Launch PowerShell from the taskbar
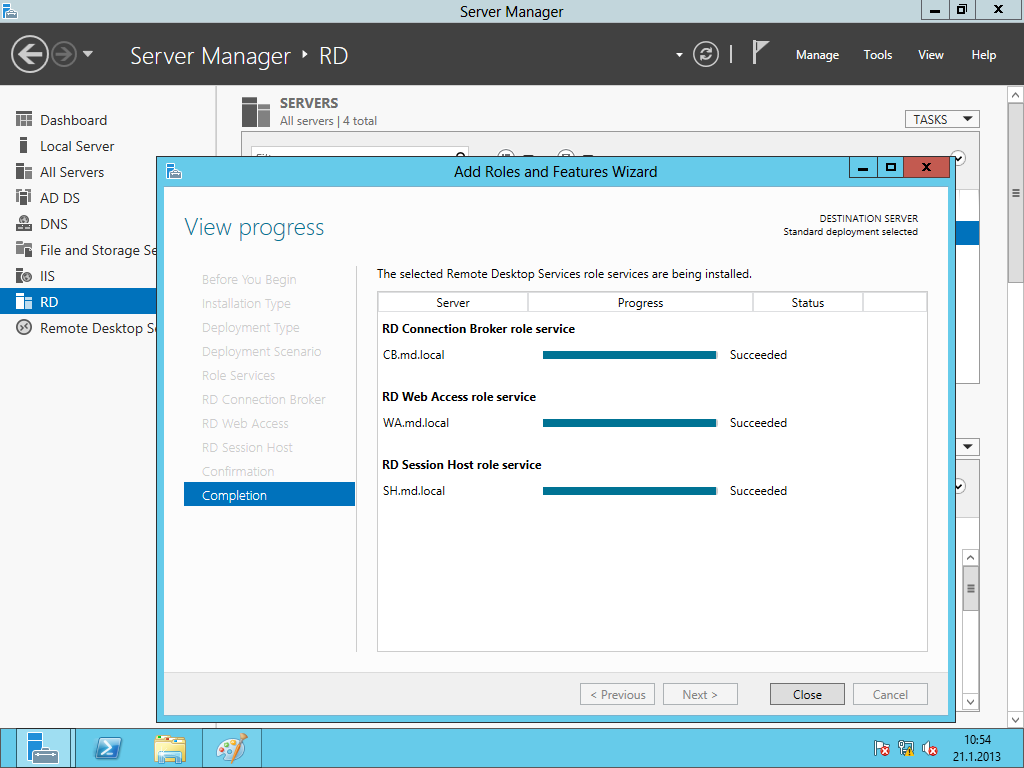This screenshot has height=768, width=1024. (107, 748)
